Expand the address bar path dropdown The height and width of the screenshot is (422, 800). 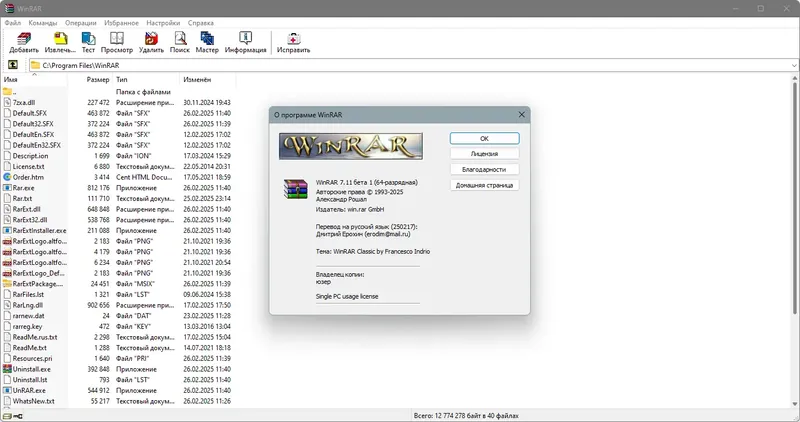point(794,65)
